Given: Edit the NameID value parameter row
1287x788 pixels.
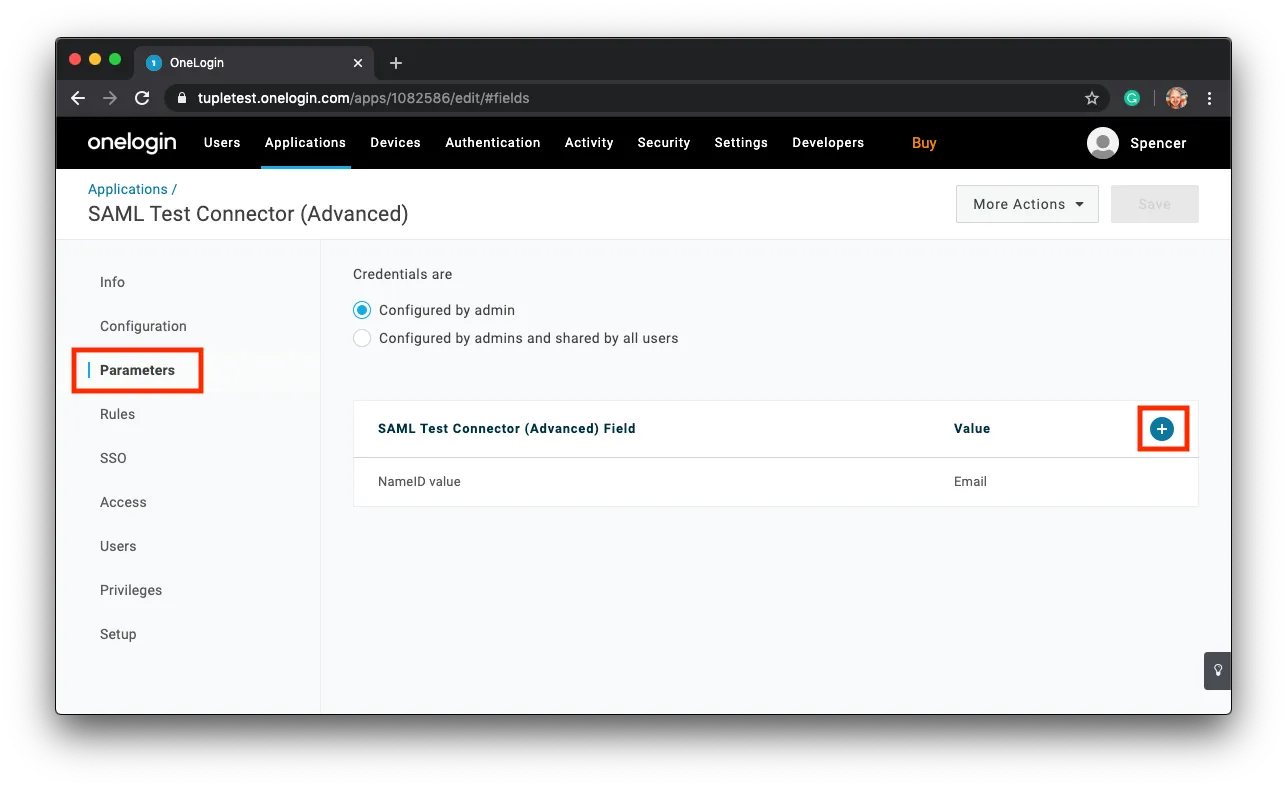Looking at the screenshot, I should point(419,481).
